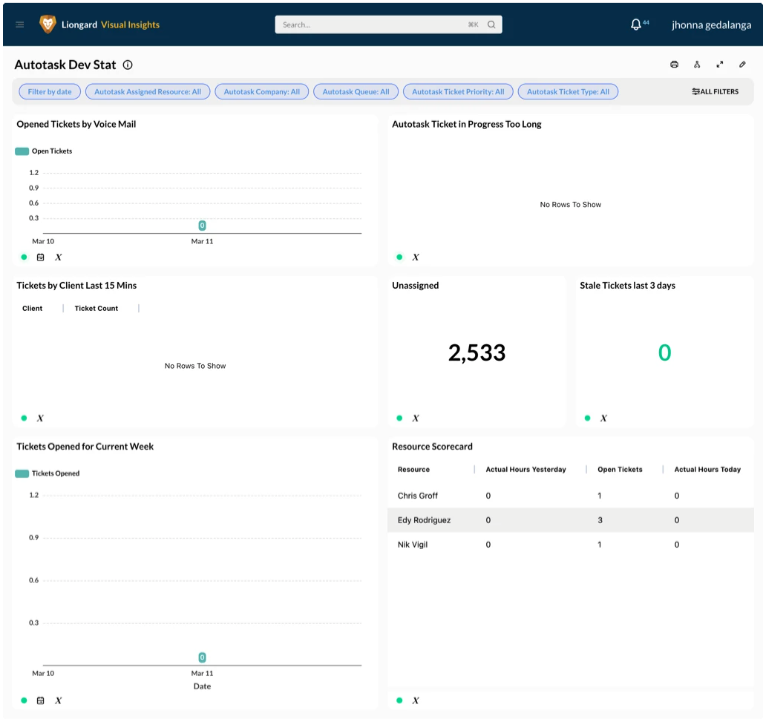Click info icon beside Autotask Dev Stat

127,65
